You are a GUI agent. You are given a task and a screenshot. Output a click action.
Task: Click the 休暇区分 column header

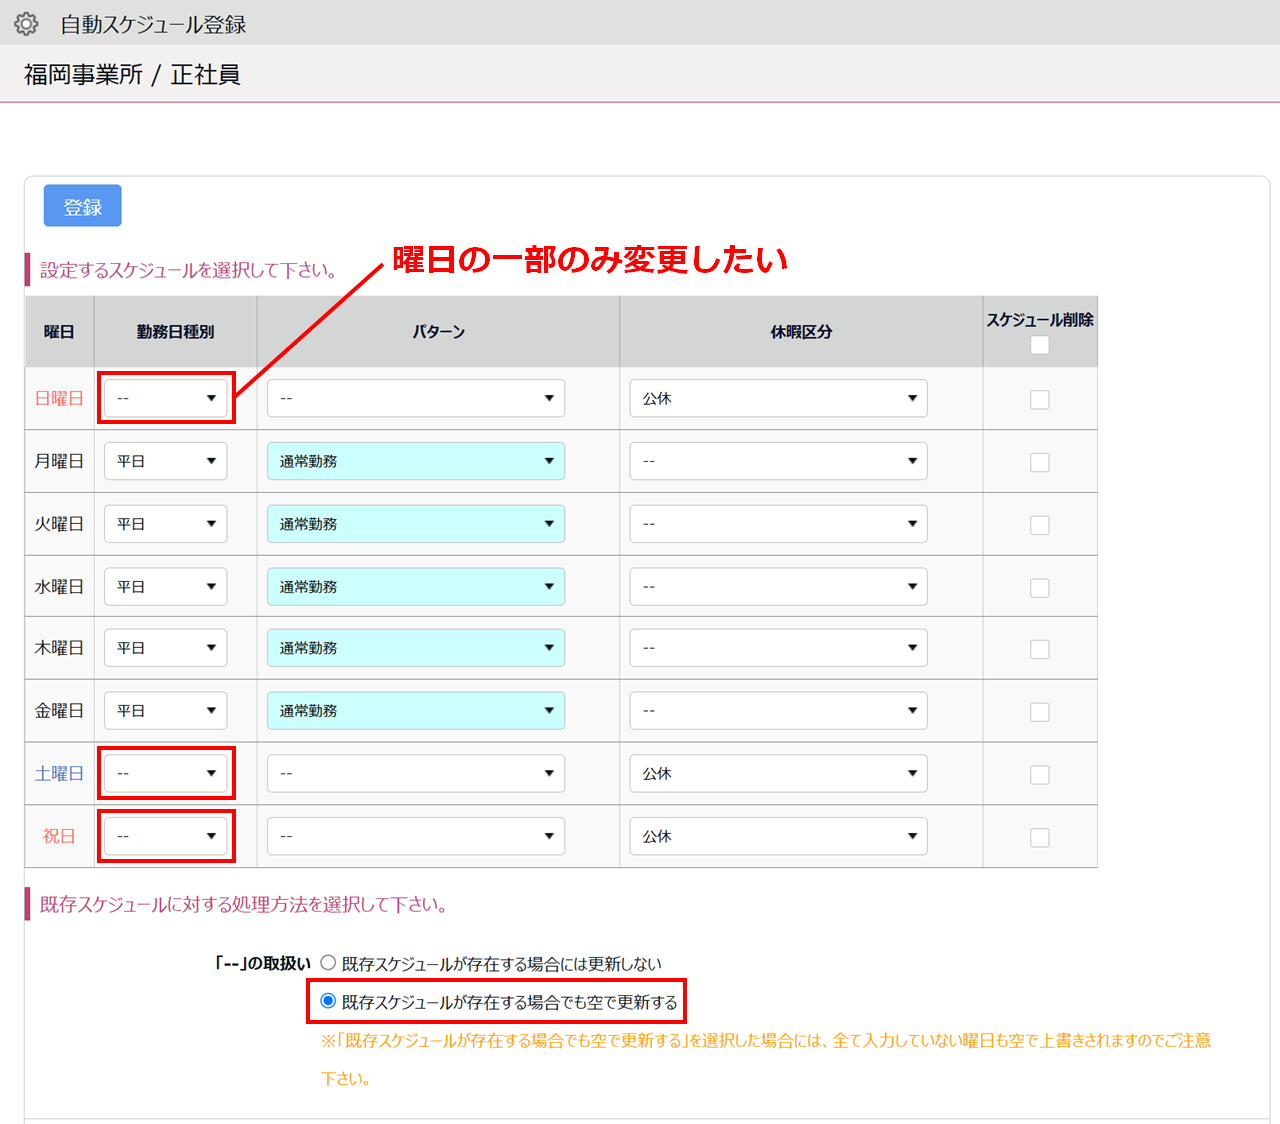[x=801, y=332]
